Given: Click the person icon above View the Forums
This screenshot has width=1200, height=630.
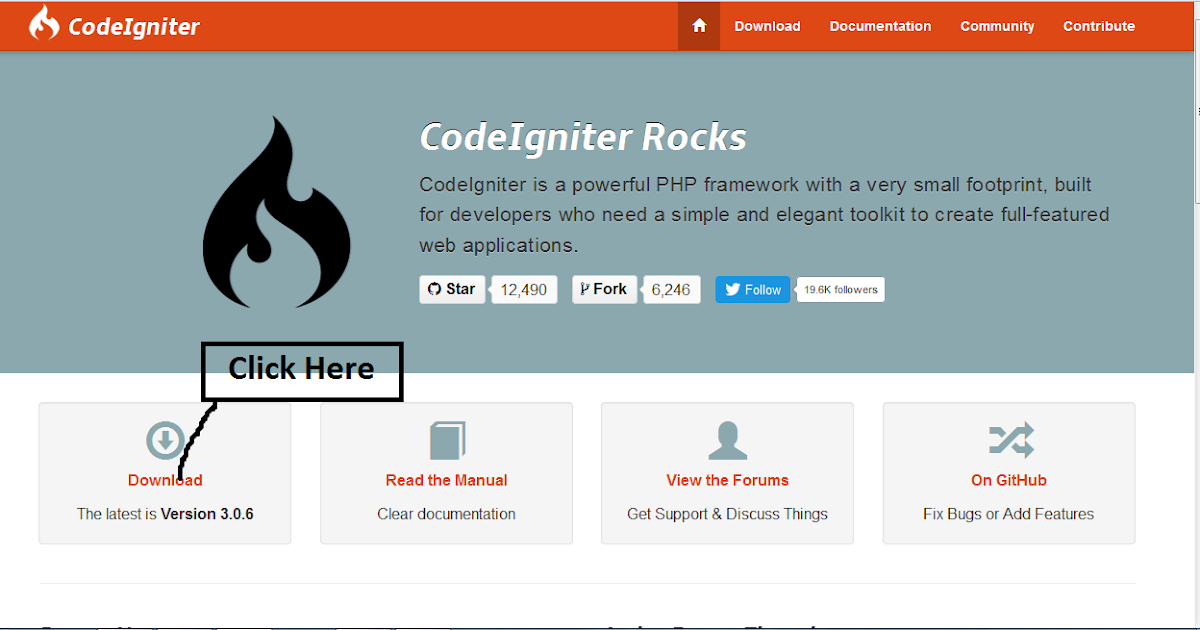Looking at the screenshot, I should [x=727, y=440].
